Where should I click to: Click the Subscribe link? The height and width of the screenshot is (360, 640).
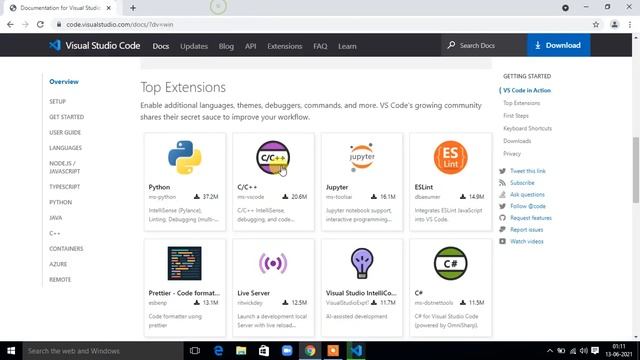[x=522, y=183]
